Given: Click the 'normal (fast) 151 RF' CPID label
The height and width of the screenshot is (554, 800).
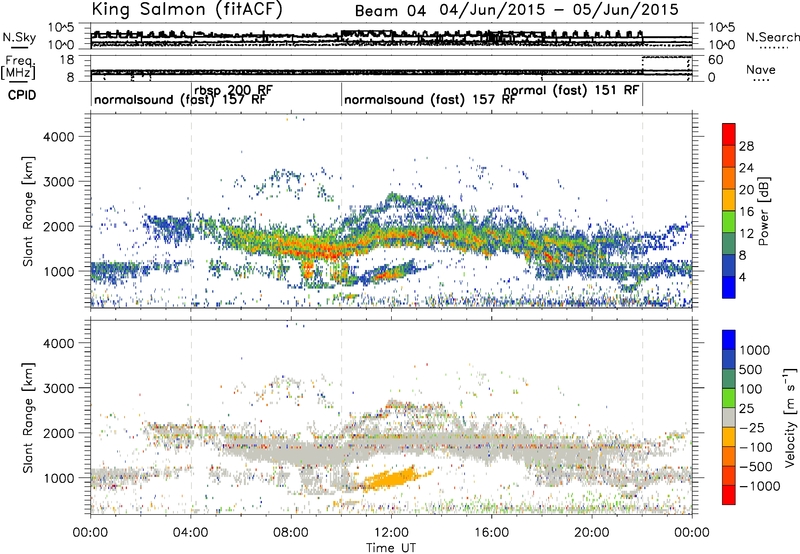Looking at the screenshot, I should tap(571, 90).
